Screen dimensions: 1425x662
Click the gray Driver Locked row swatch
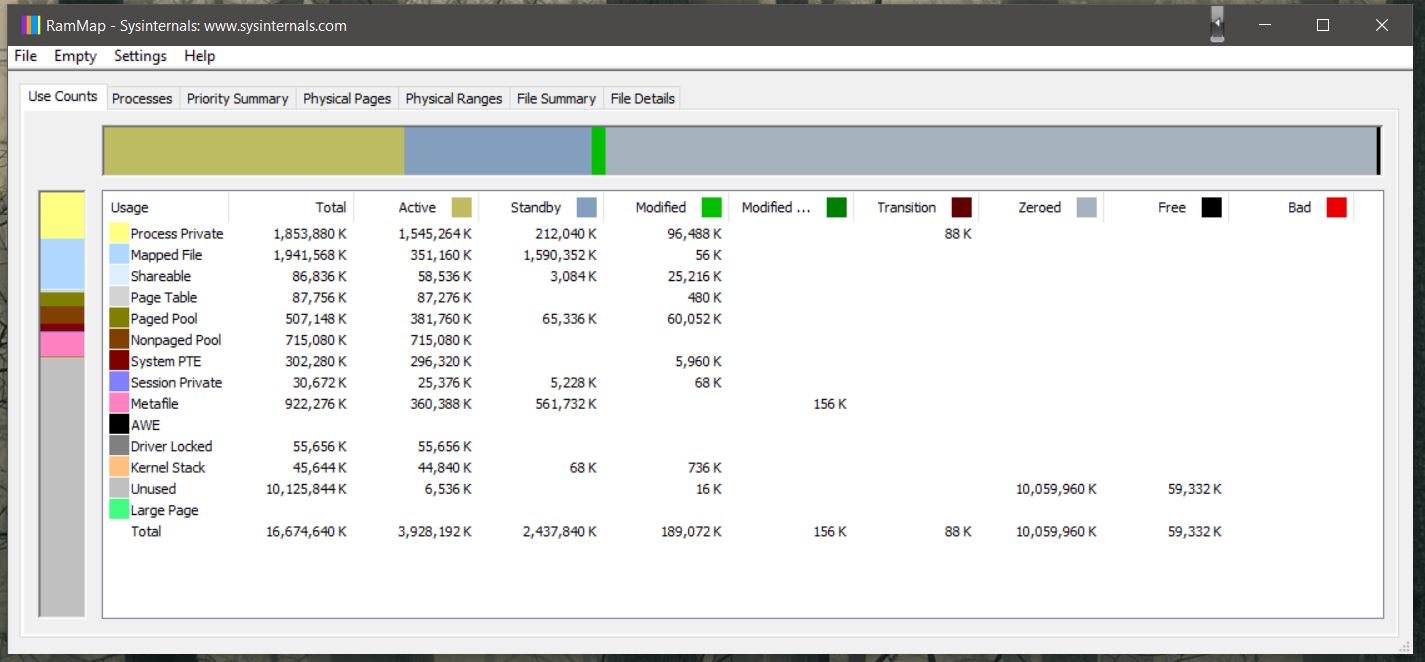[x=119, y=446]
